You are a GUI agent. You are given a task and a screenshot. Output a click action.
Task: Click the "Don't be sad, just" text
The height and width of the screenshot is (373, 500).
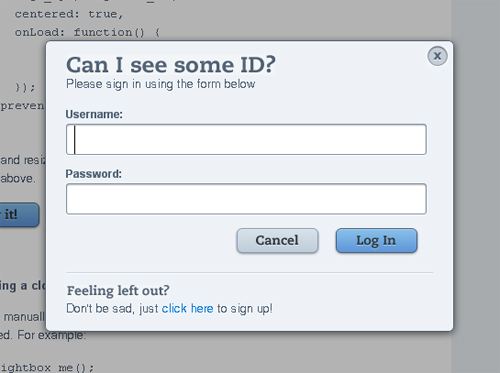[x=112, y=309]
